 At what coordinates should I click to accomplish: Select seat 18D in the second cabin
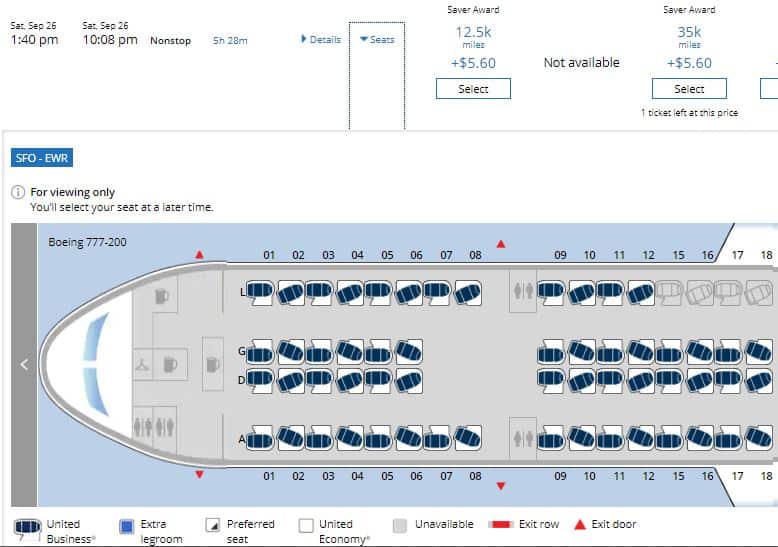pos(759,381)
